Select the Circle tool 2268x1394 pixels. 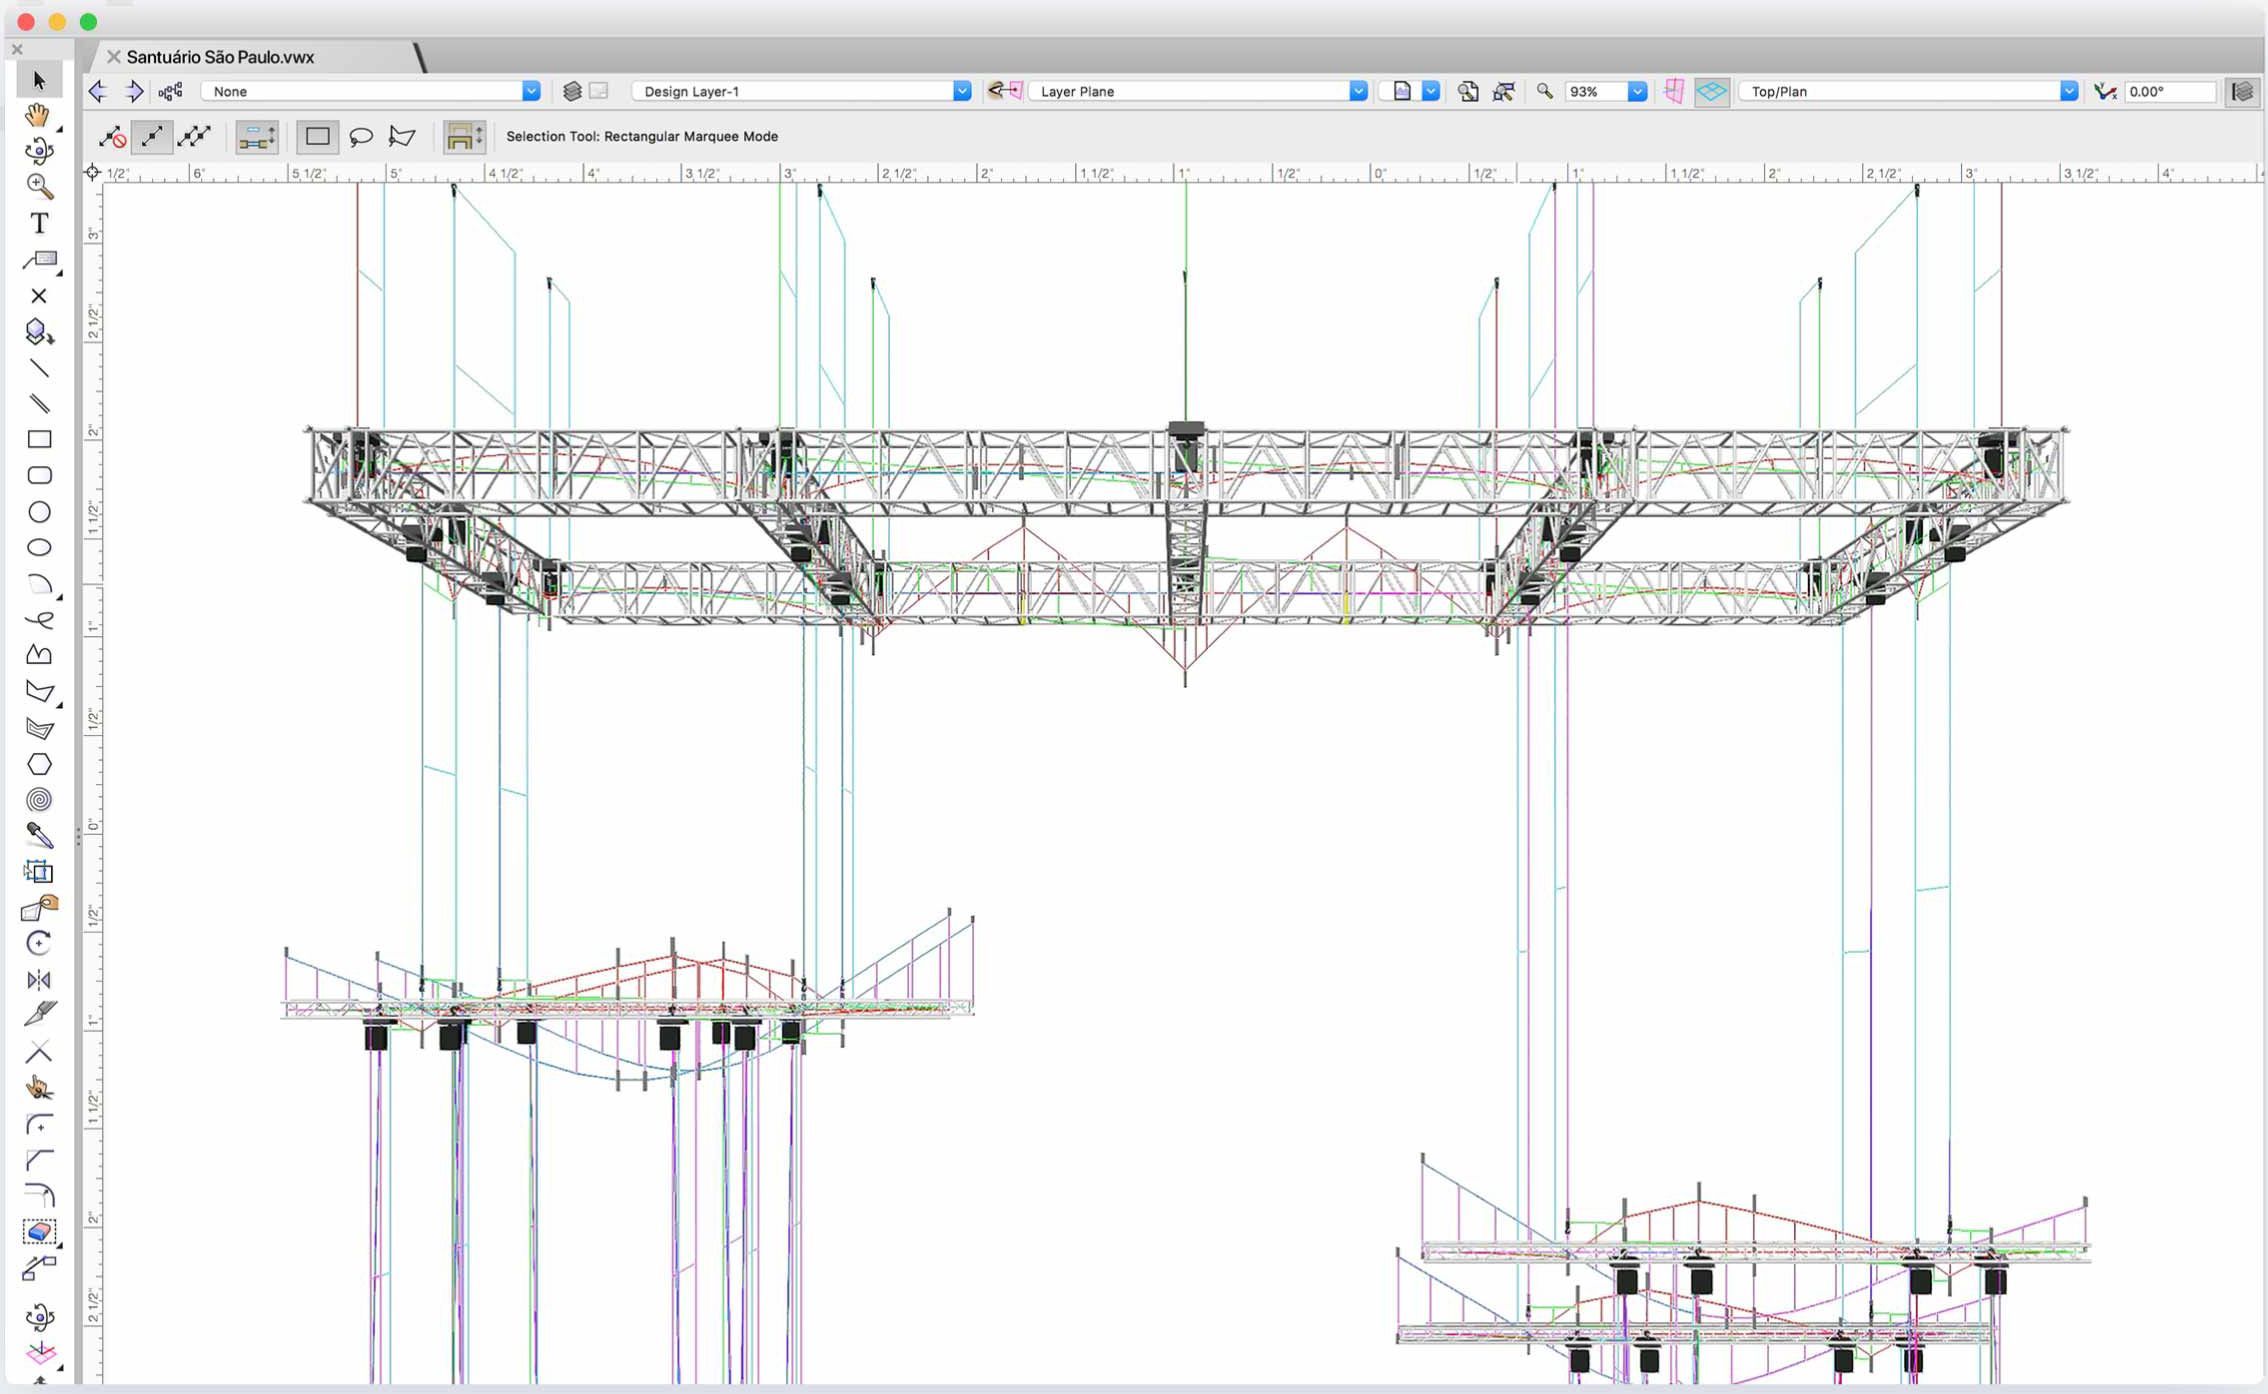coord(39,512)
